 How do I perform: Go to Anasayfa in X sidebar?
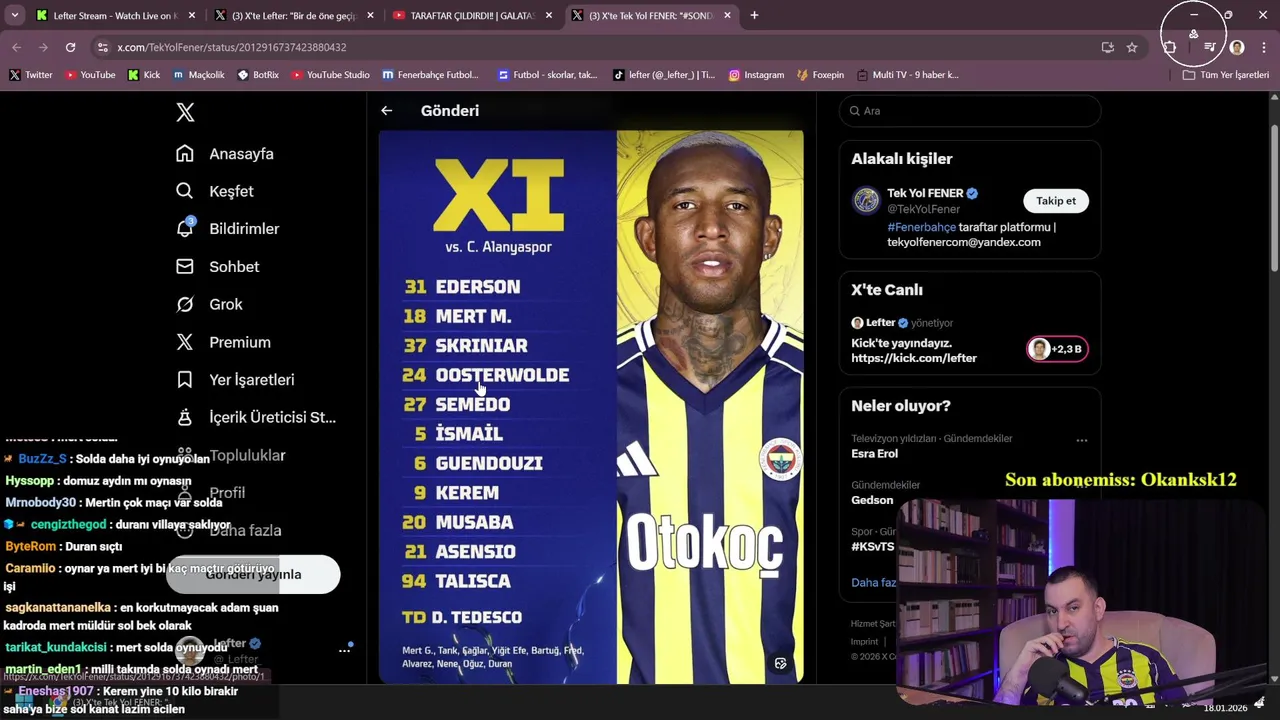click(225, 154)
